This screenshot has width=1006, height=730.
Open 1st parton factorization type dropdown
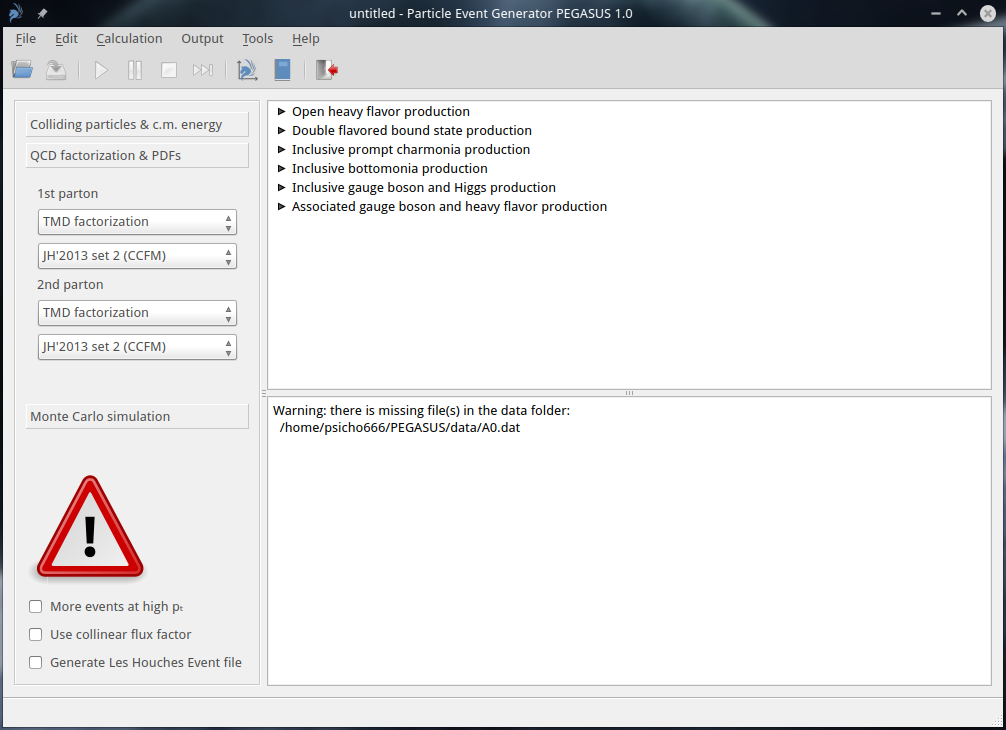tap(137, 222)
